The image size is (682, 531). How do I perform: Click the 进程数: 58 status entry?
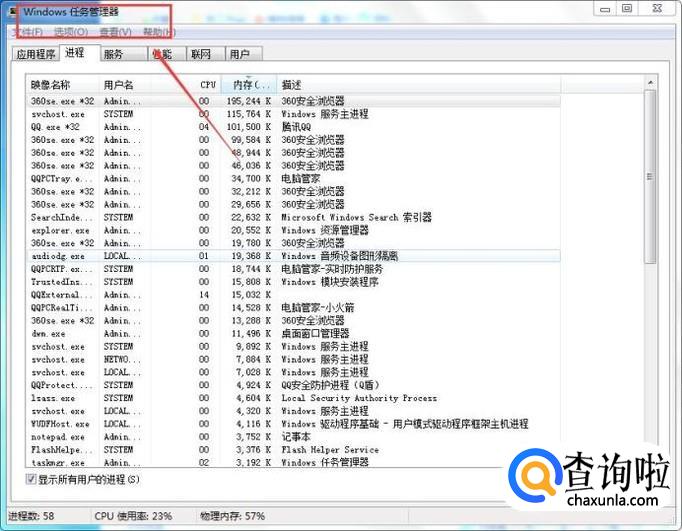[x=31, y=516]
